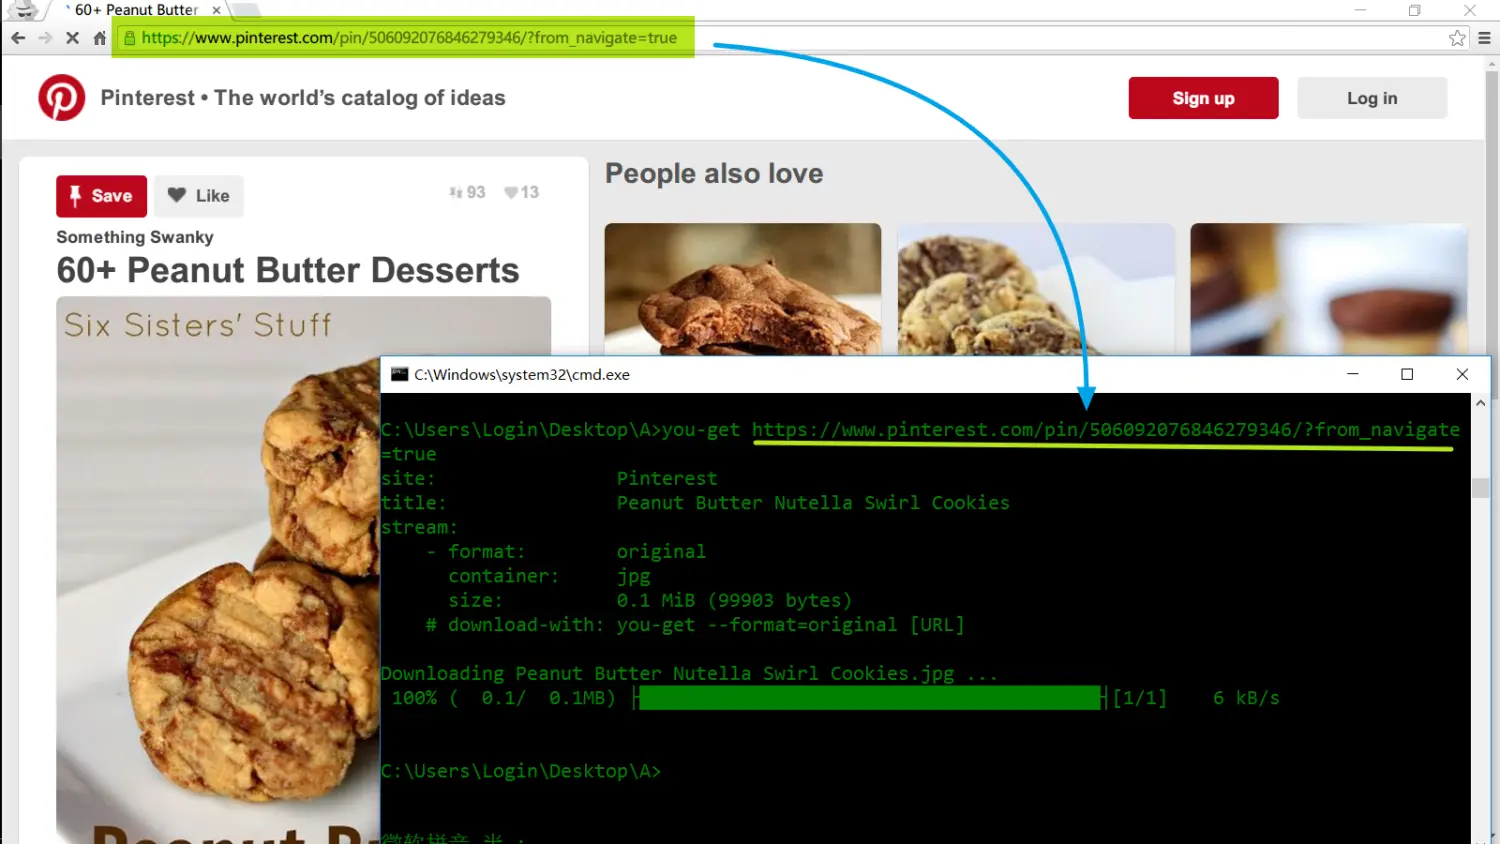This screenshot has width=1500, height=844.
Task: Click the repin count 93
Action: point(467,192)
